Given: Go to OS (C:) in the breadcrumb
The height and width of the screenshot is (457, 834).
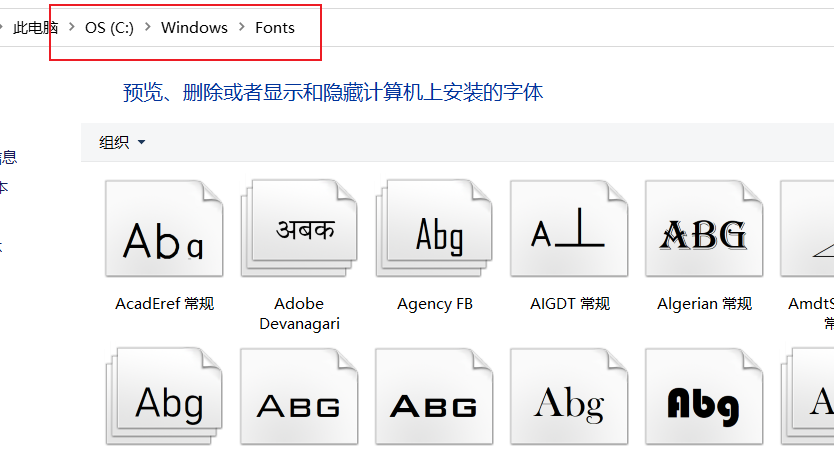Looking at the screenshot, I should pyautogui.click(x=110, y=27).
